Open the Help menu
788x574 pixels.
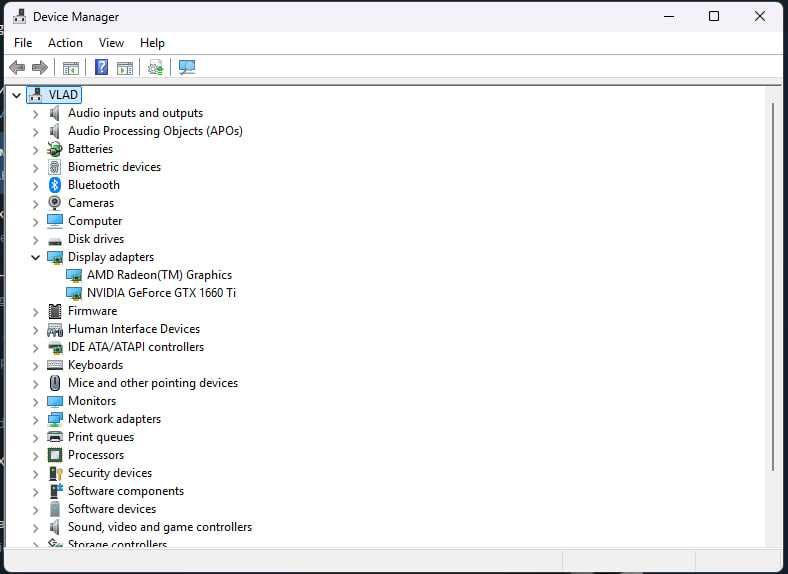[x=152, y=43]
